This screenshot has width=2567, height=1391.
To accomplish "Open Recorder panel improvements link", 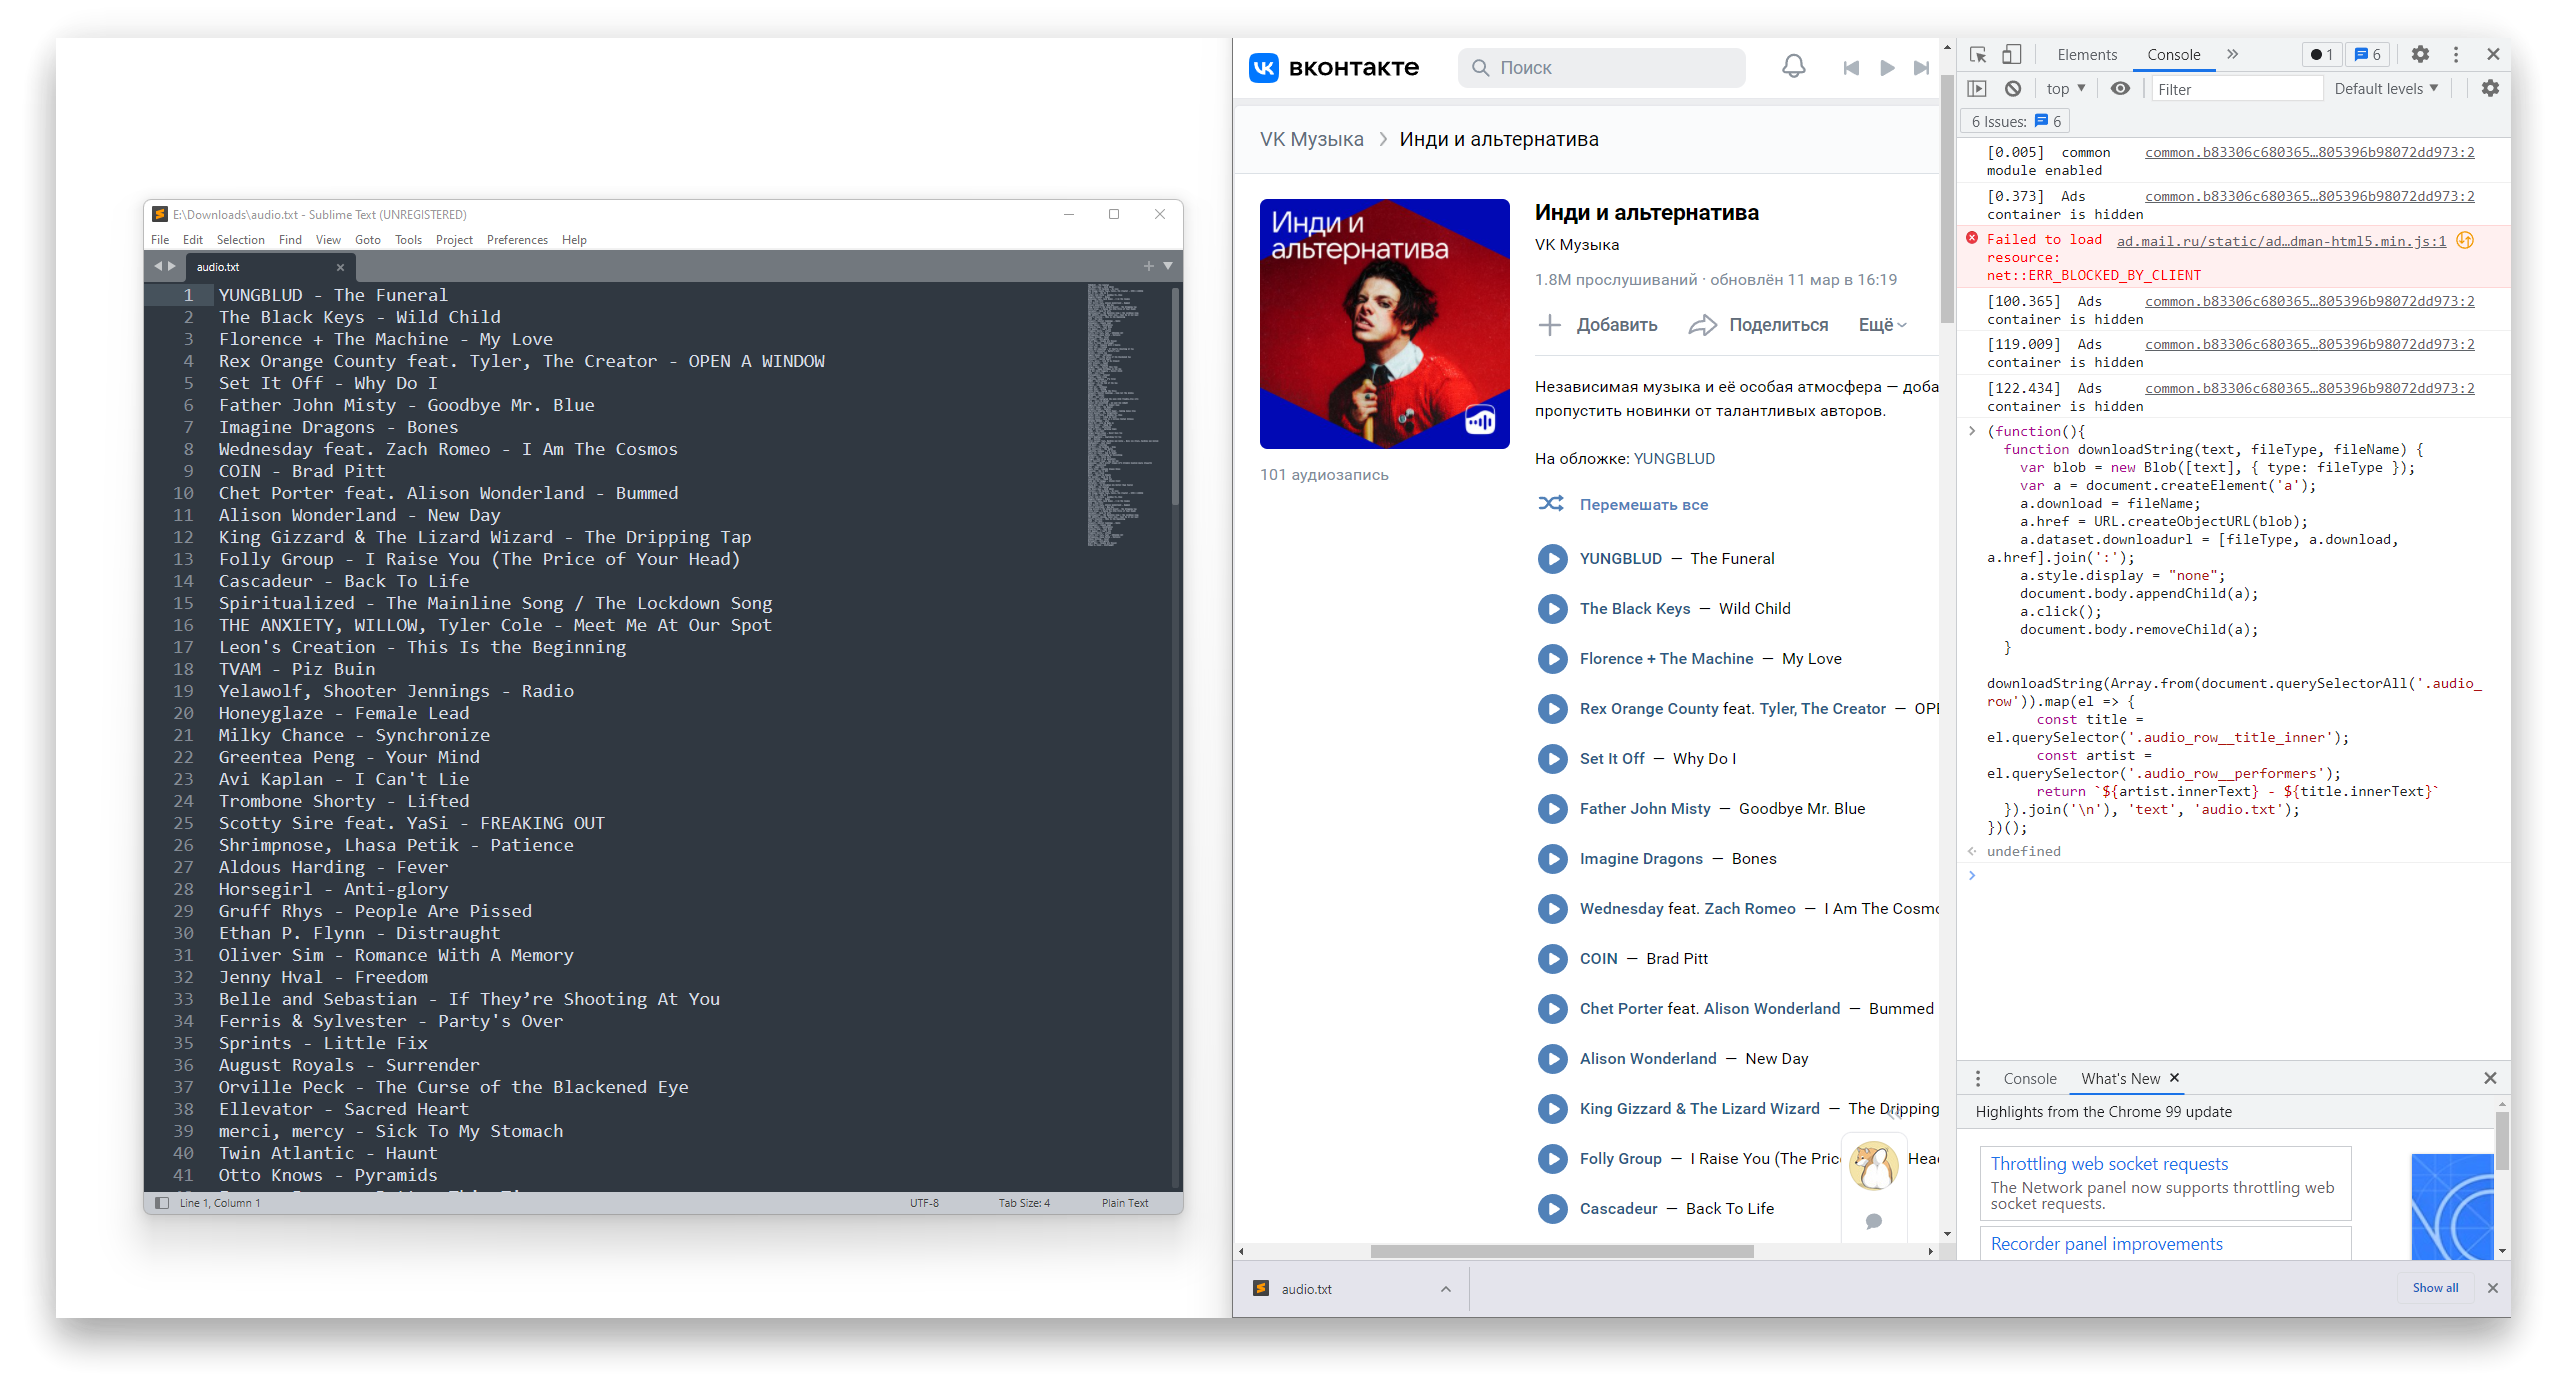I will [2106, 1244].
